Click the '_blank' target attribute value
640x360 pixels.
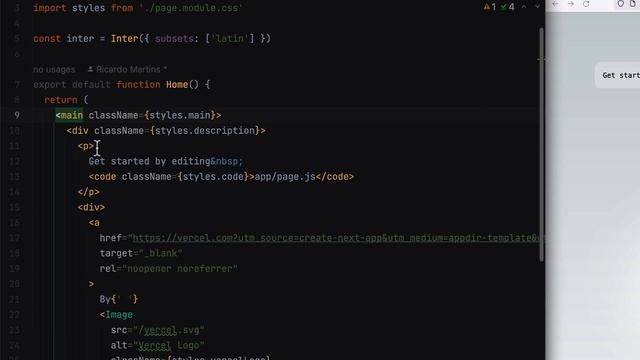tap(160, 253)
